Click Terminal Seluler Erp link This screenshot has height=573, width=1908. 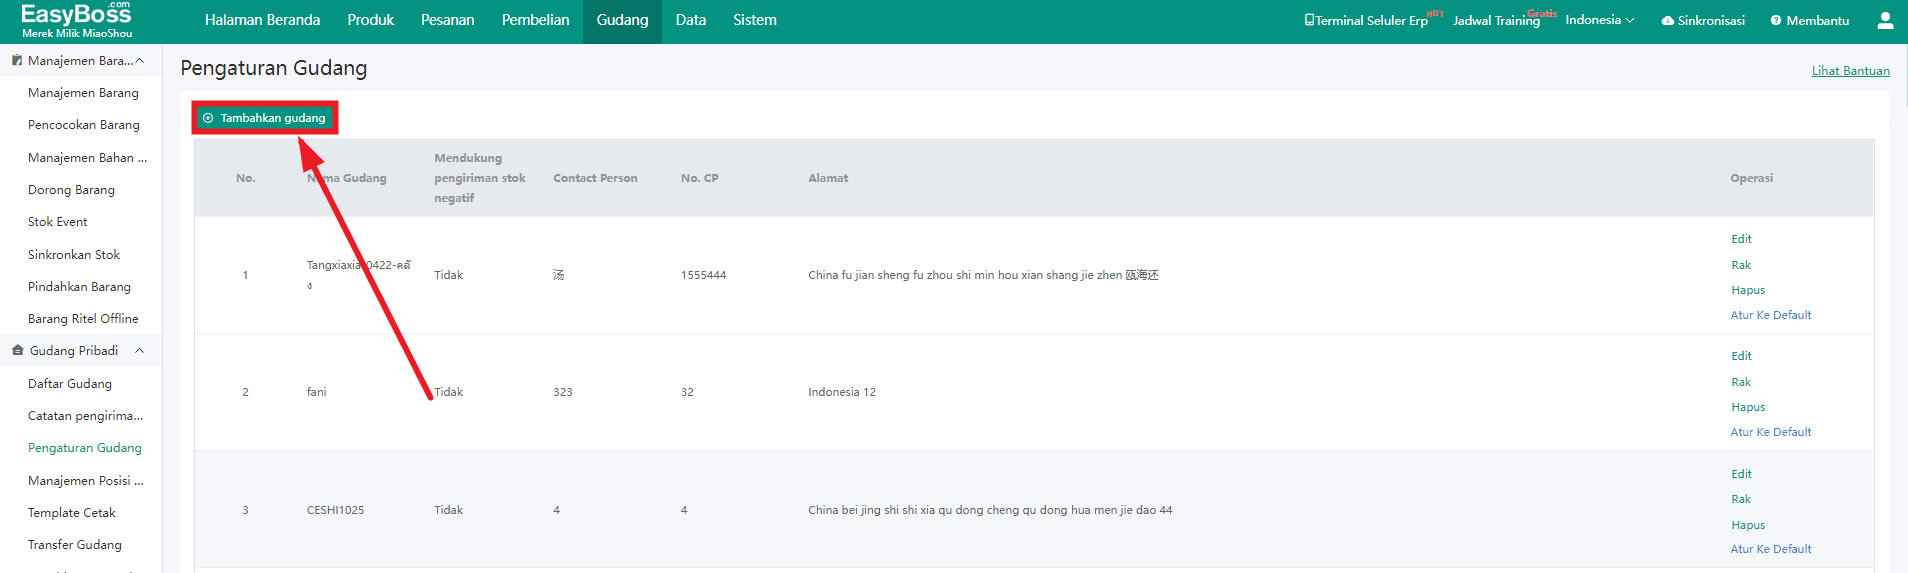point(1371,21)
